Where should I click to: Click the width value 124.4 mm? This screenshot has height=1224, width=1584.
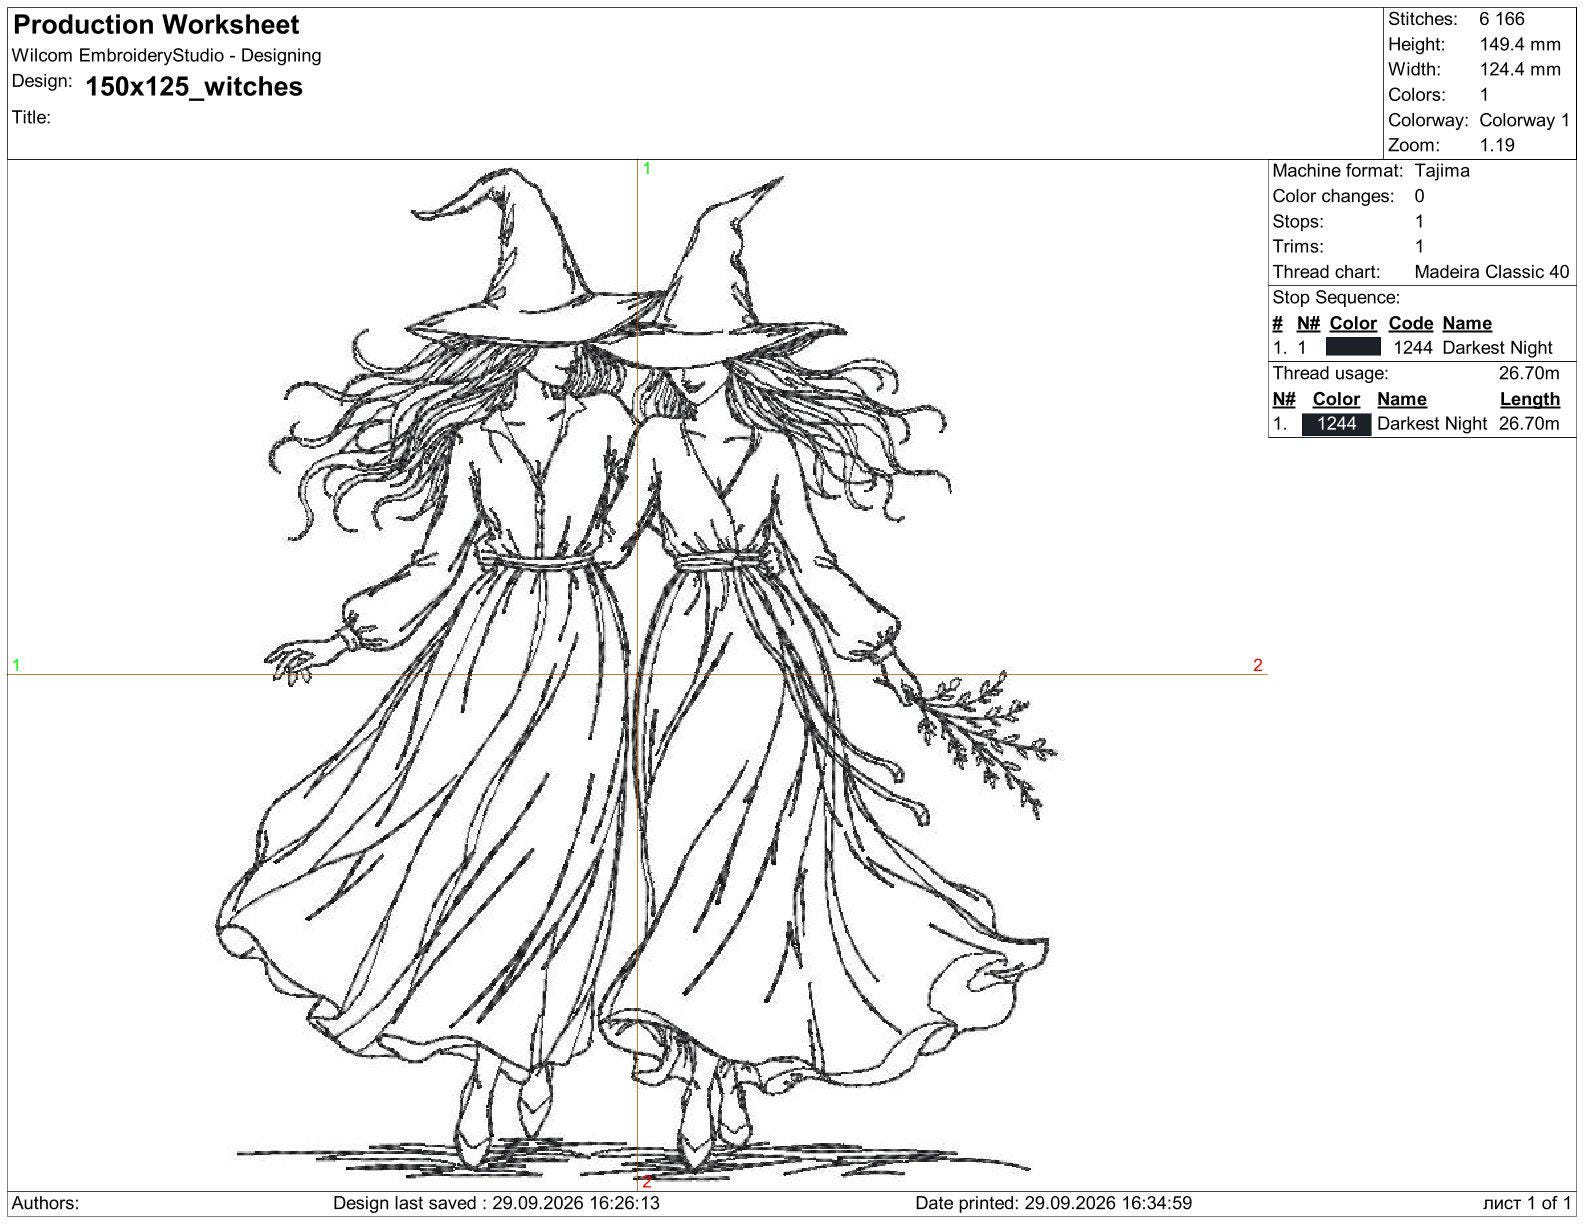[1520, 69]
